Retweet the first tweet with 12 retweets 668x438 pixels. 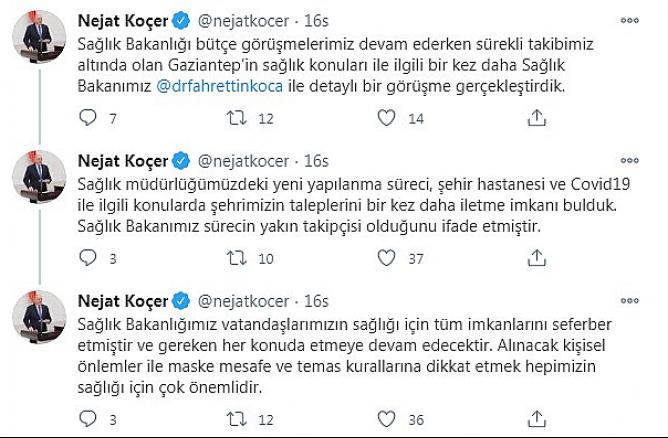(x=237, y=118)
